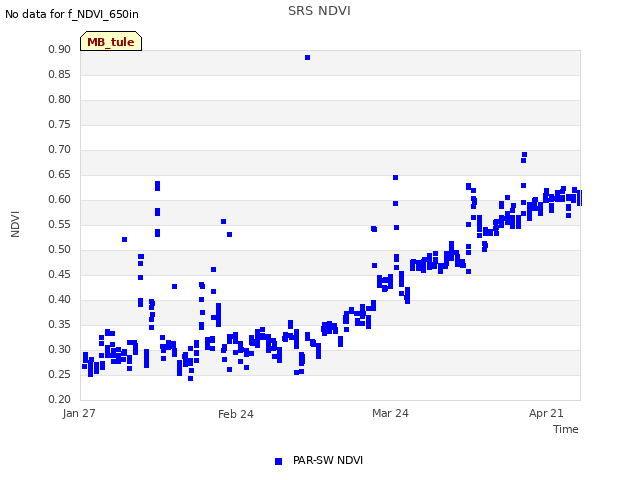This screenshot has width=640, height=480.
Task: Click the 0.50 y-axis tick label
Action: 60,249
